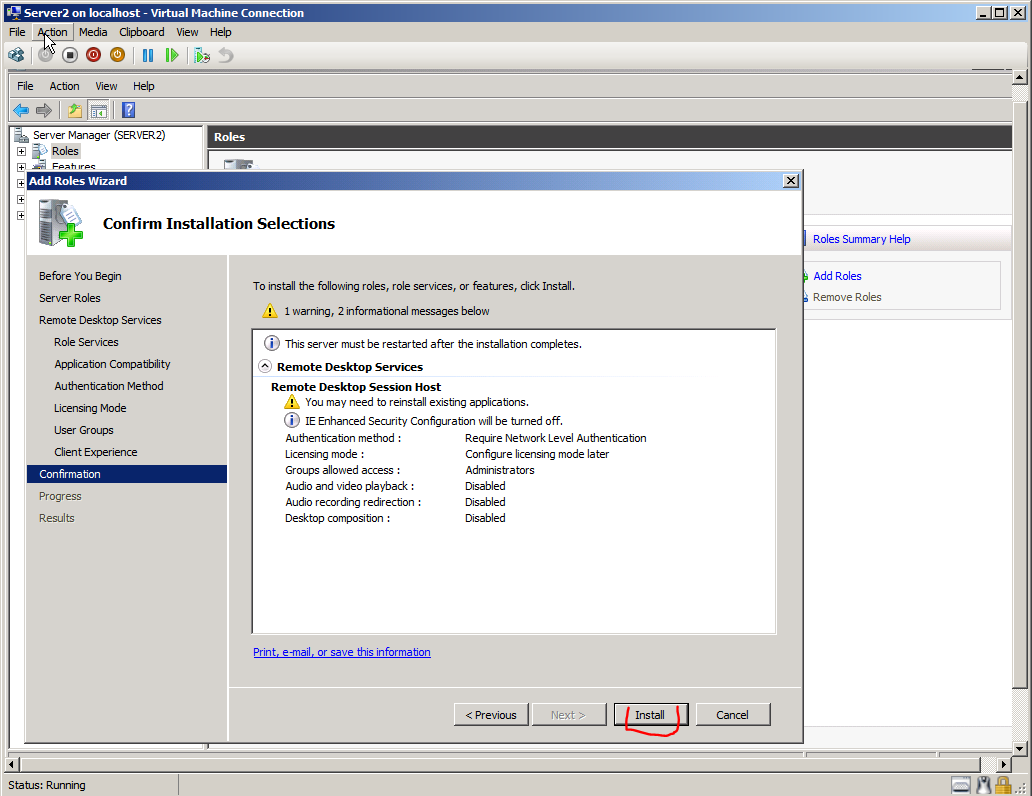Click vertical scrollbar down arrow
Screen dimensions: 1032x796
point(1019,749)
